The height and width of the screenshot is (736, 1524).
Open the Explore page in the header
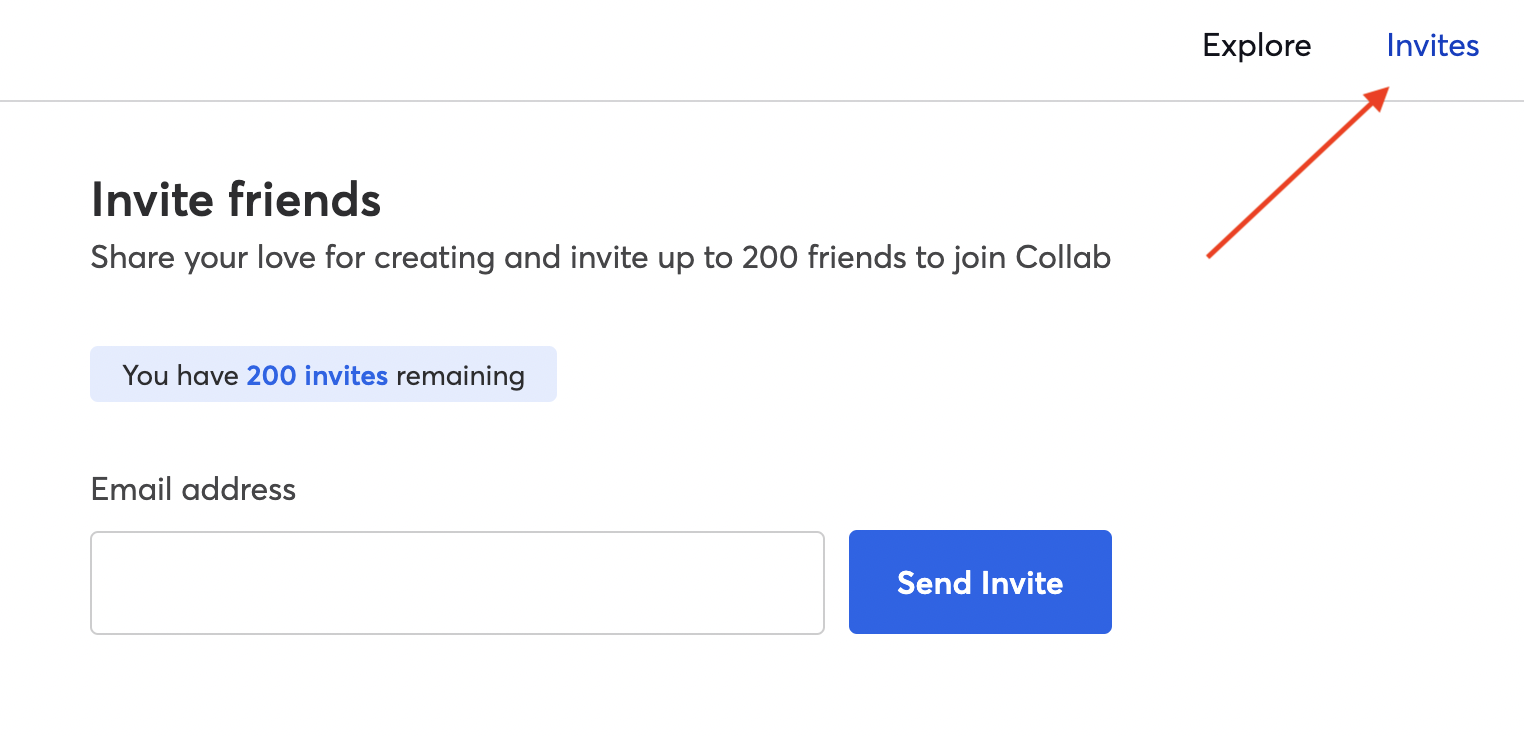click(x=1257, y=46)
